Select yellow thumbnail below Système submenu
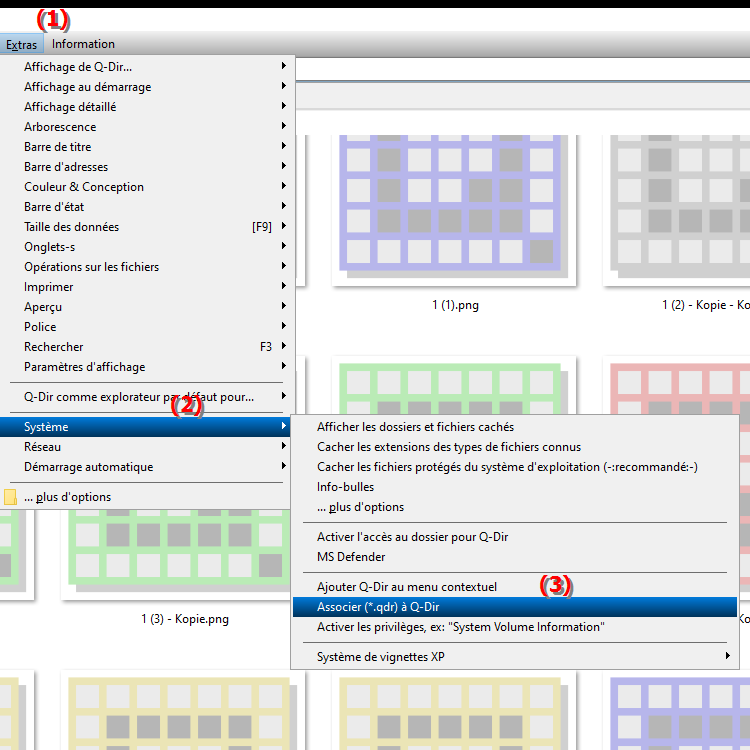The width and height of the screenshot is (750, 750). click(454, 710)
